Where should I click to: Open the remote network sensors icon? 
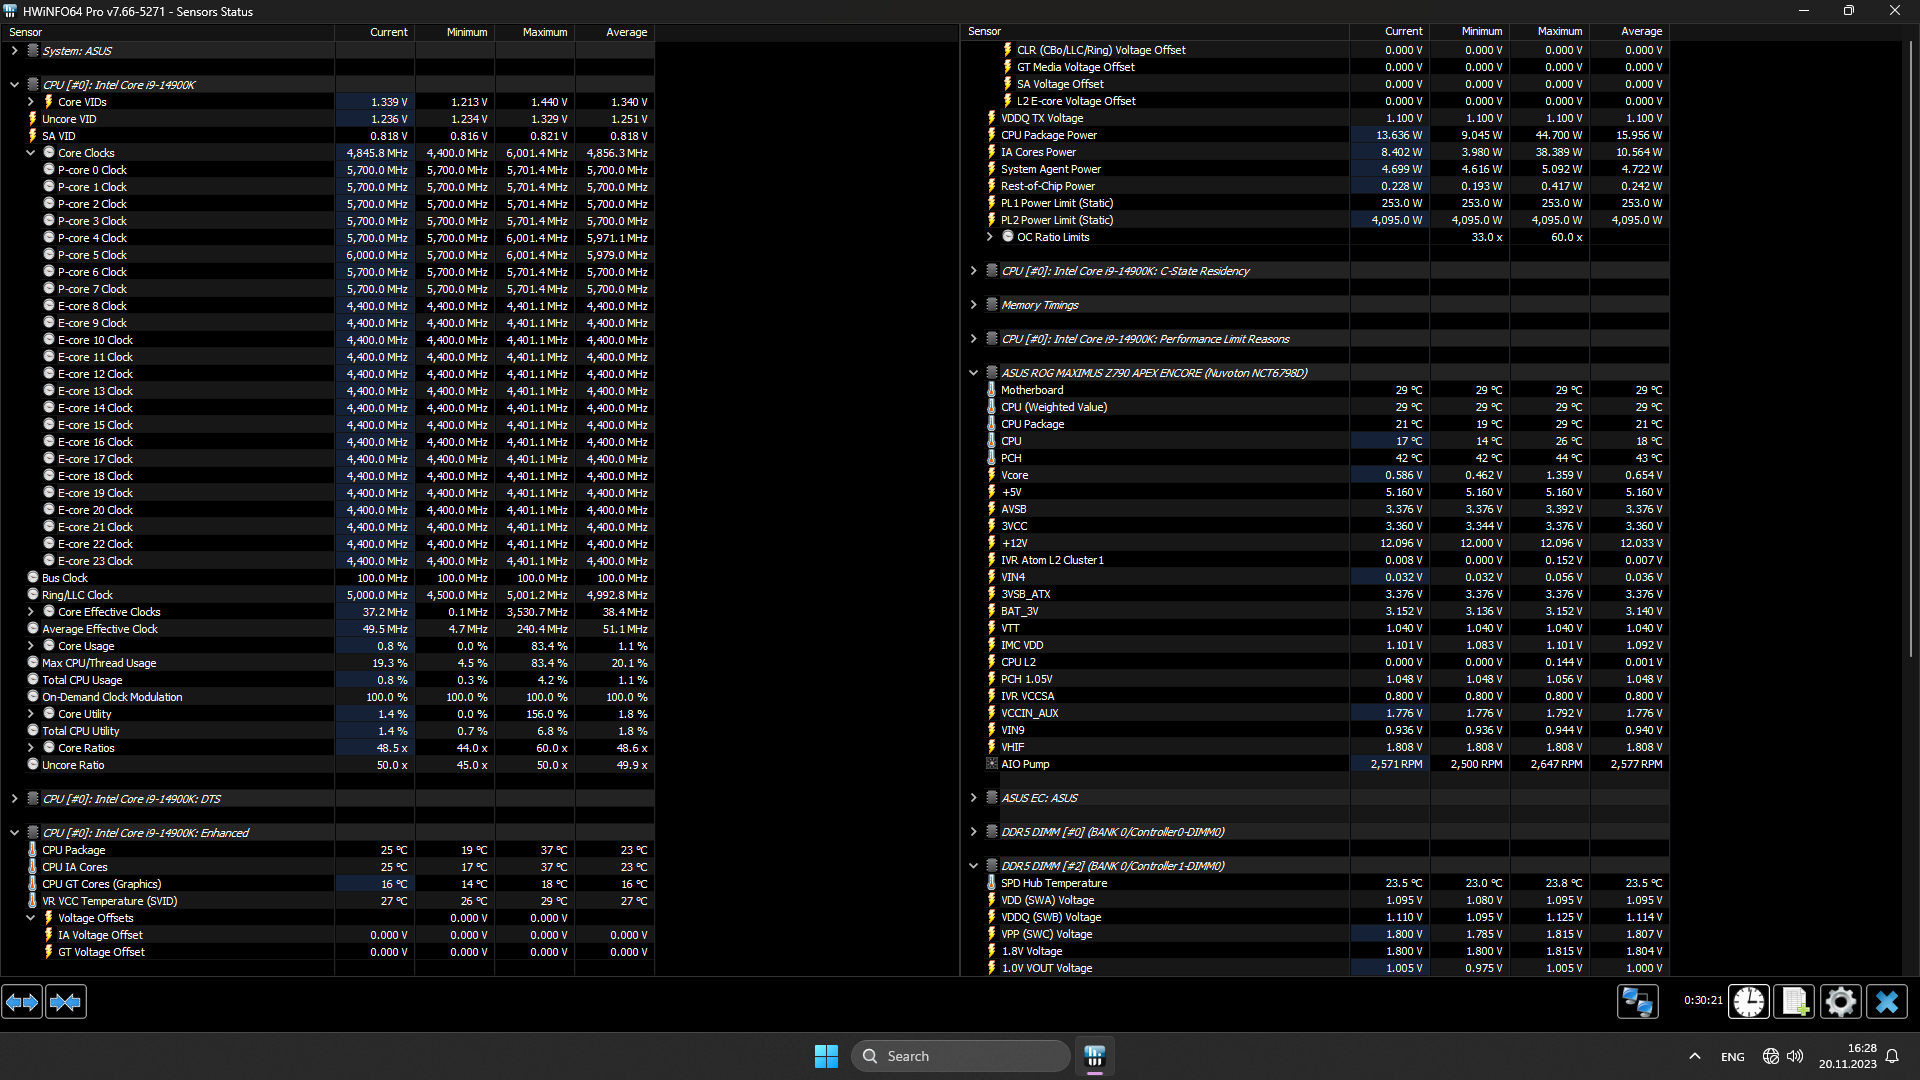(x=1637, y=1002)
